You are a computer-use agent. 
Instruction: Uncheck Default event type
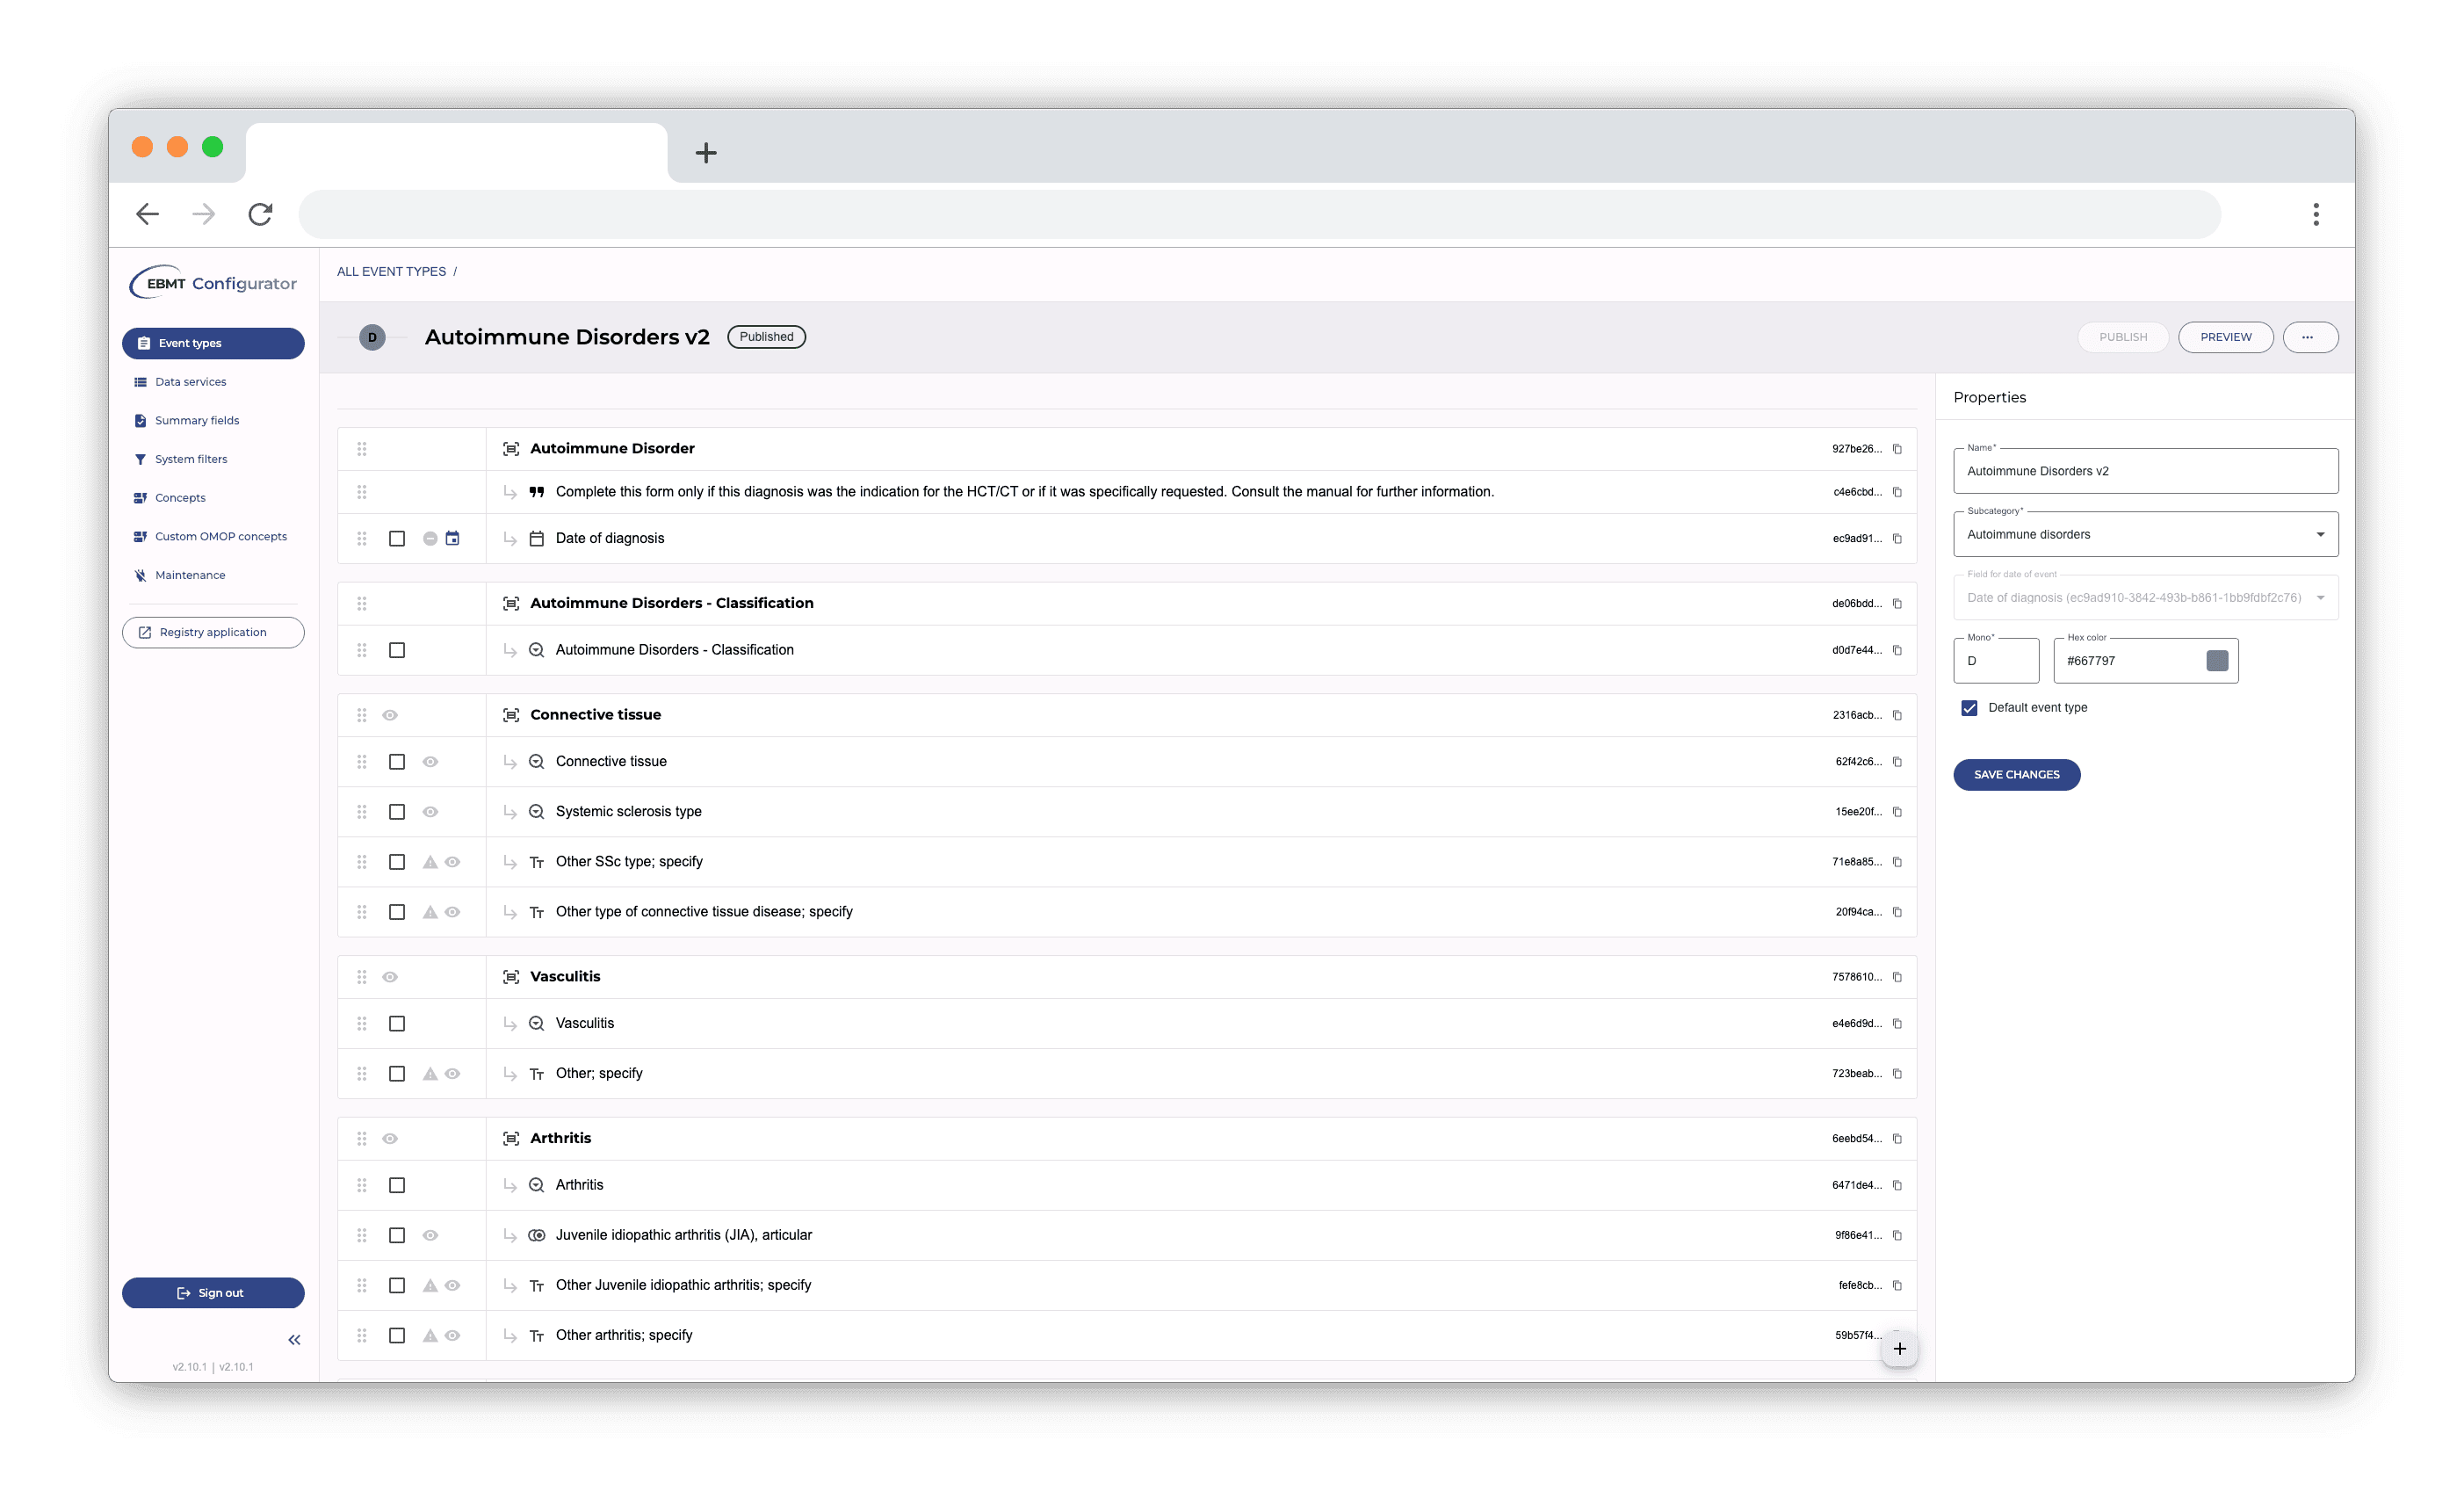tap(1969, 708)
